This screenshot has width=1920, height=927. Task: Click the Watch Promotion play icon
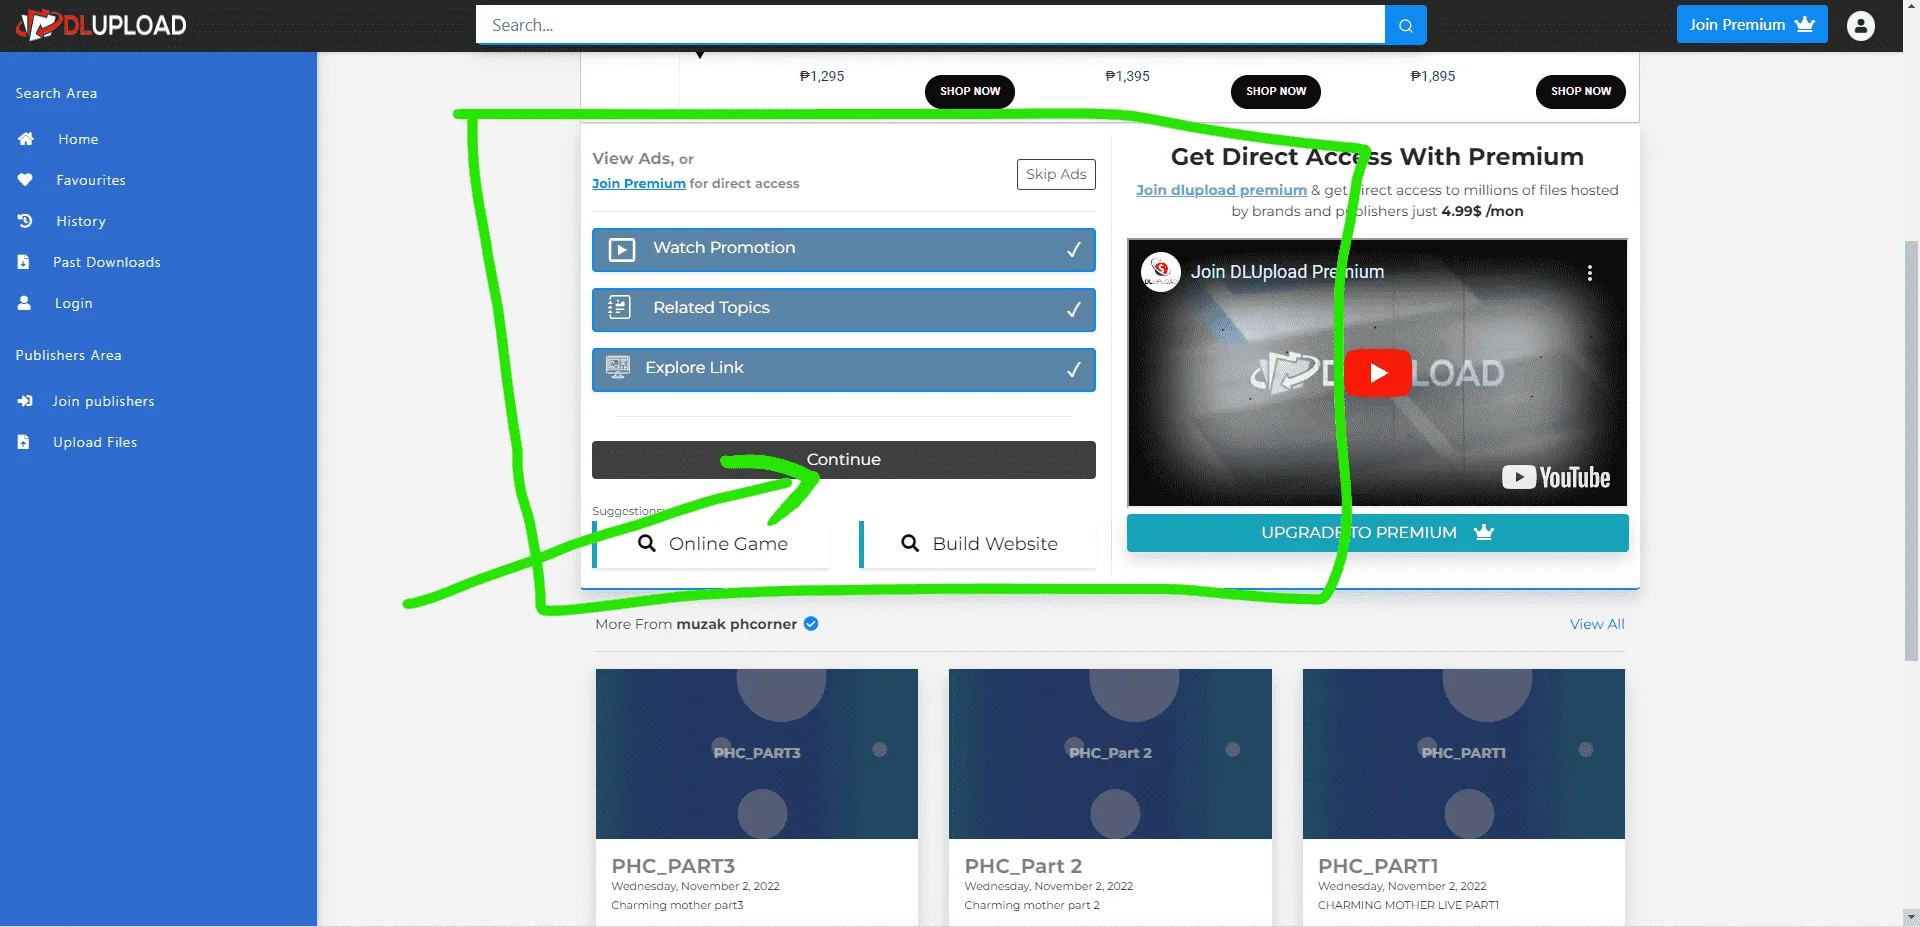click(x=622, y=249)
